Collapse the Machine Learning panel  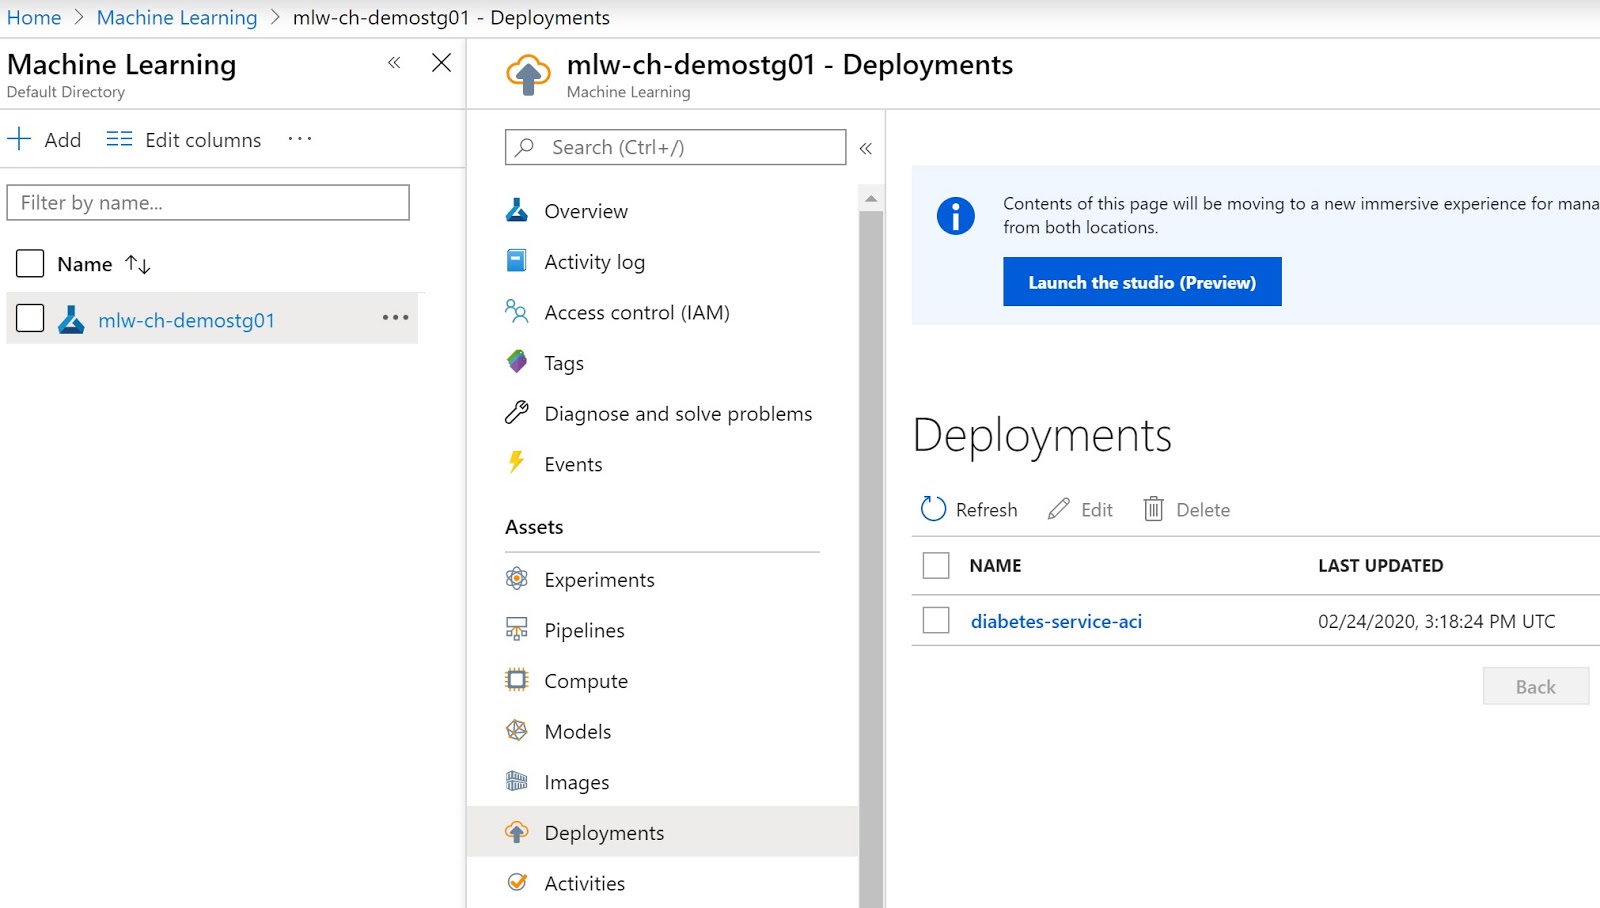pyautogui.click(x=394, y=62)
